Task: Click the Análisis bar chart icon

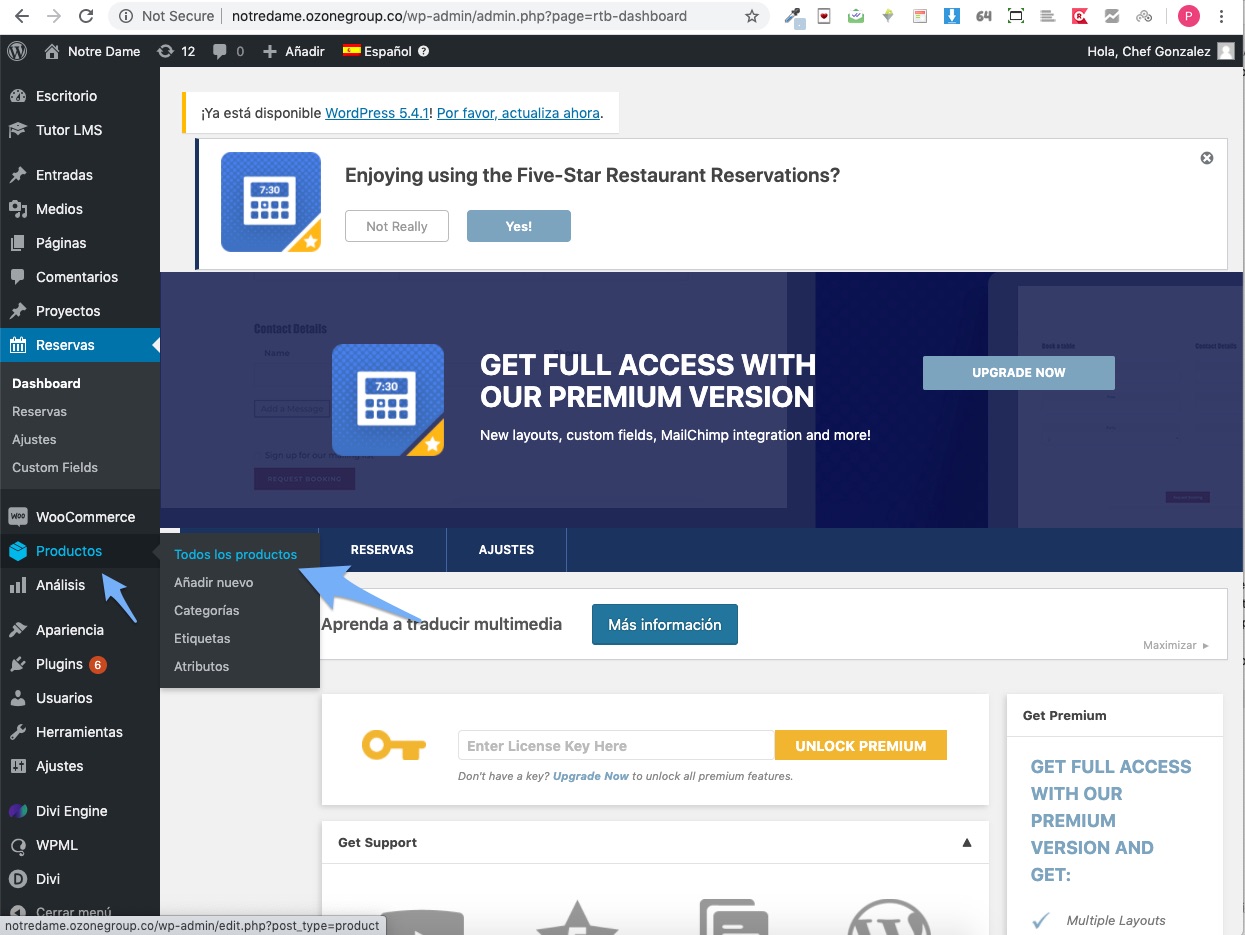Action: click(x=18, y=585)
